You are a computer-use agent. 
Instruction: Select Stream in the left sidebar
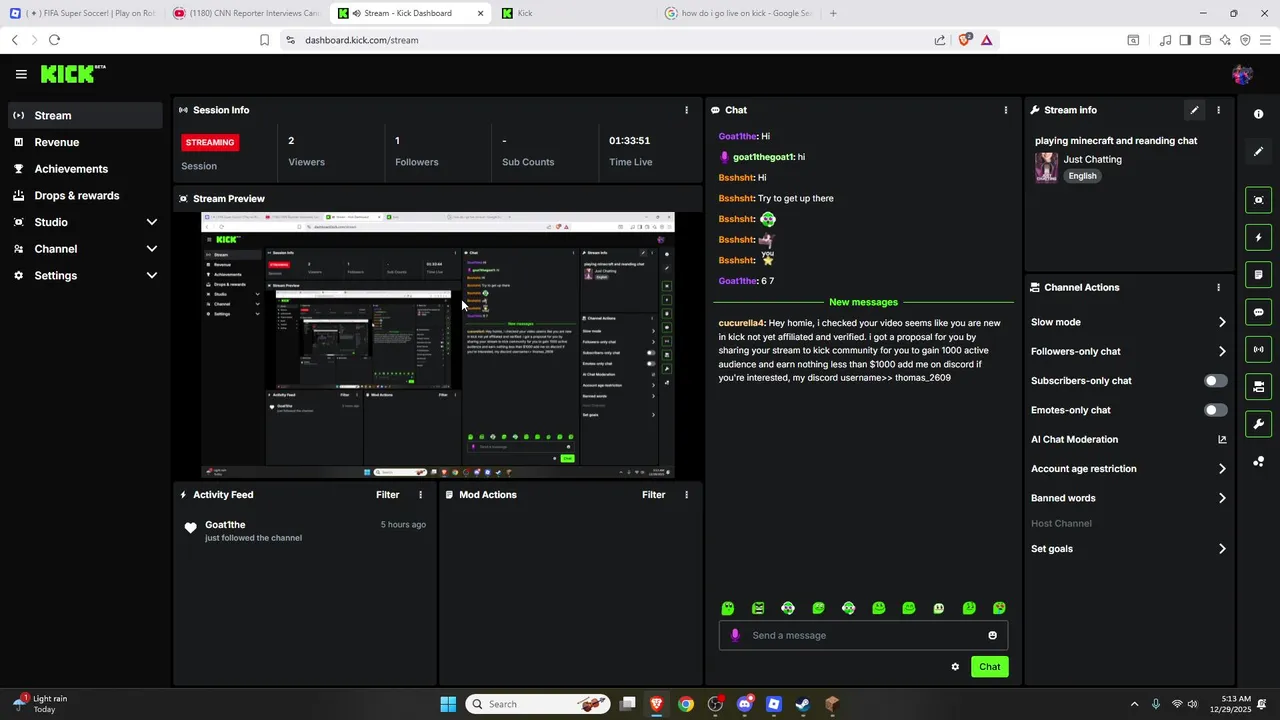click(x=85, y=115)
